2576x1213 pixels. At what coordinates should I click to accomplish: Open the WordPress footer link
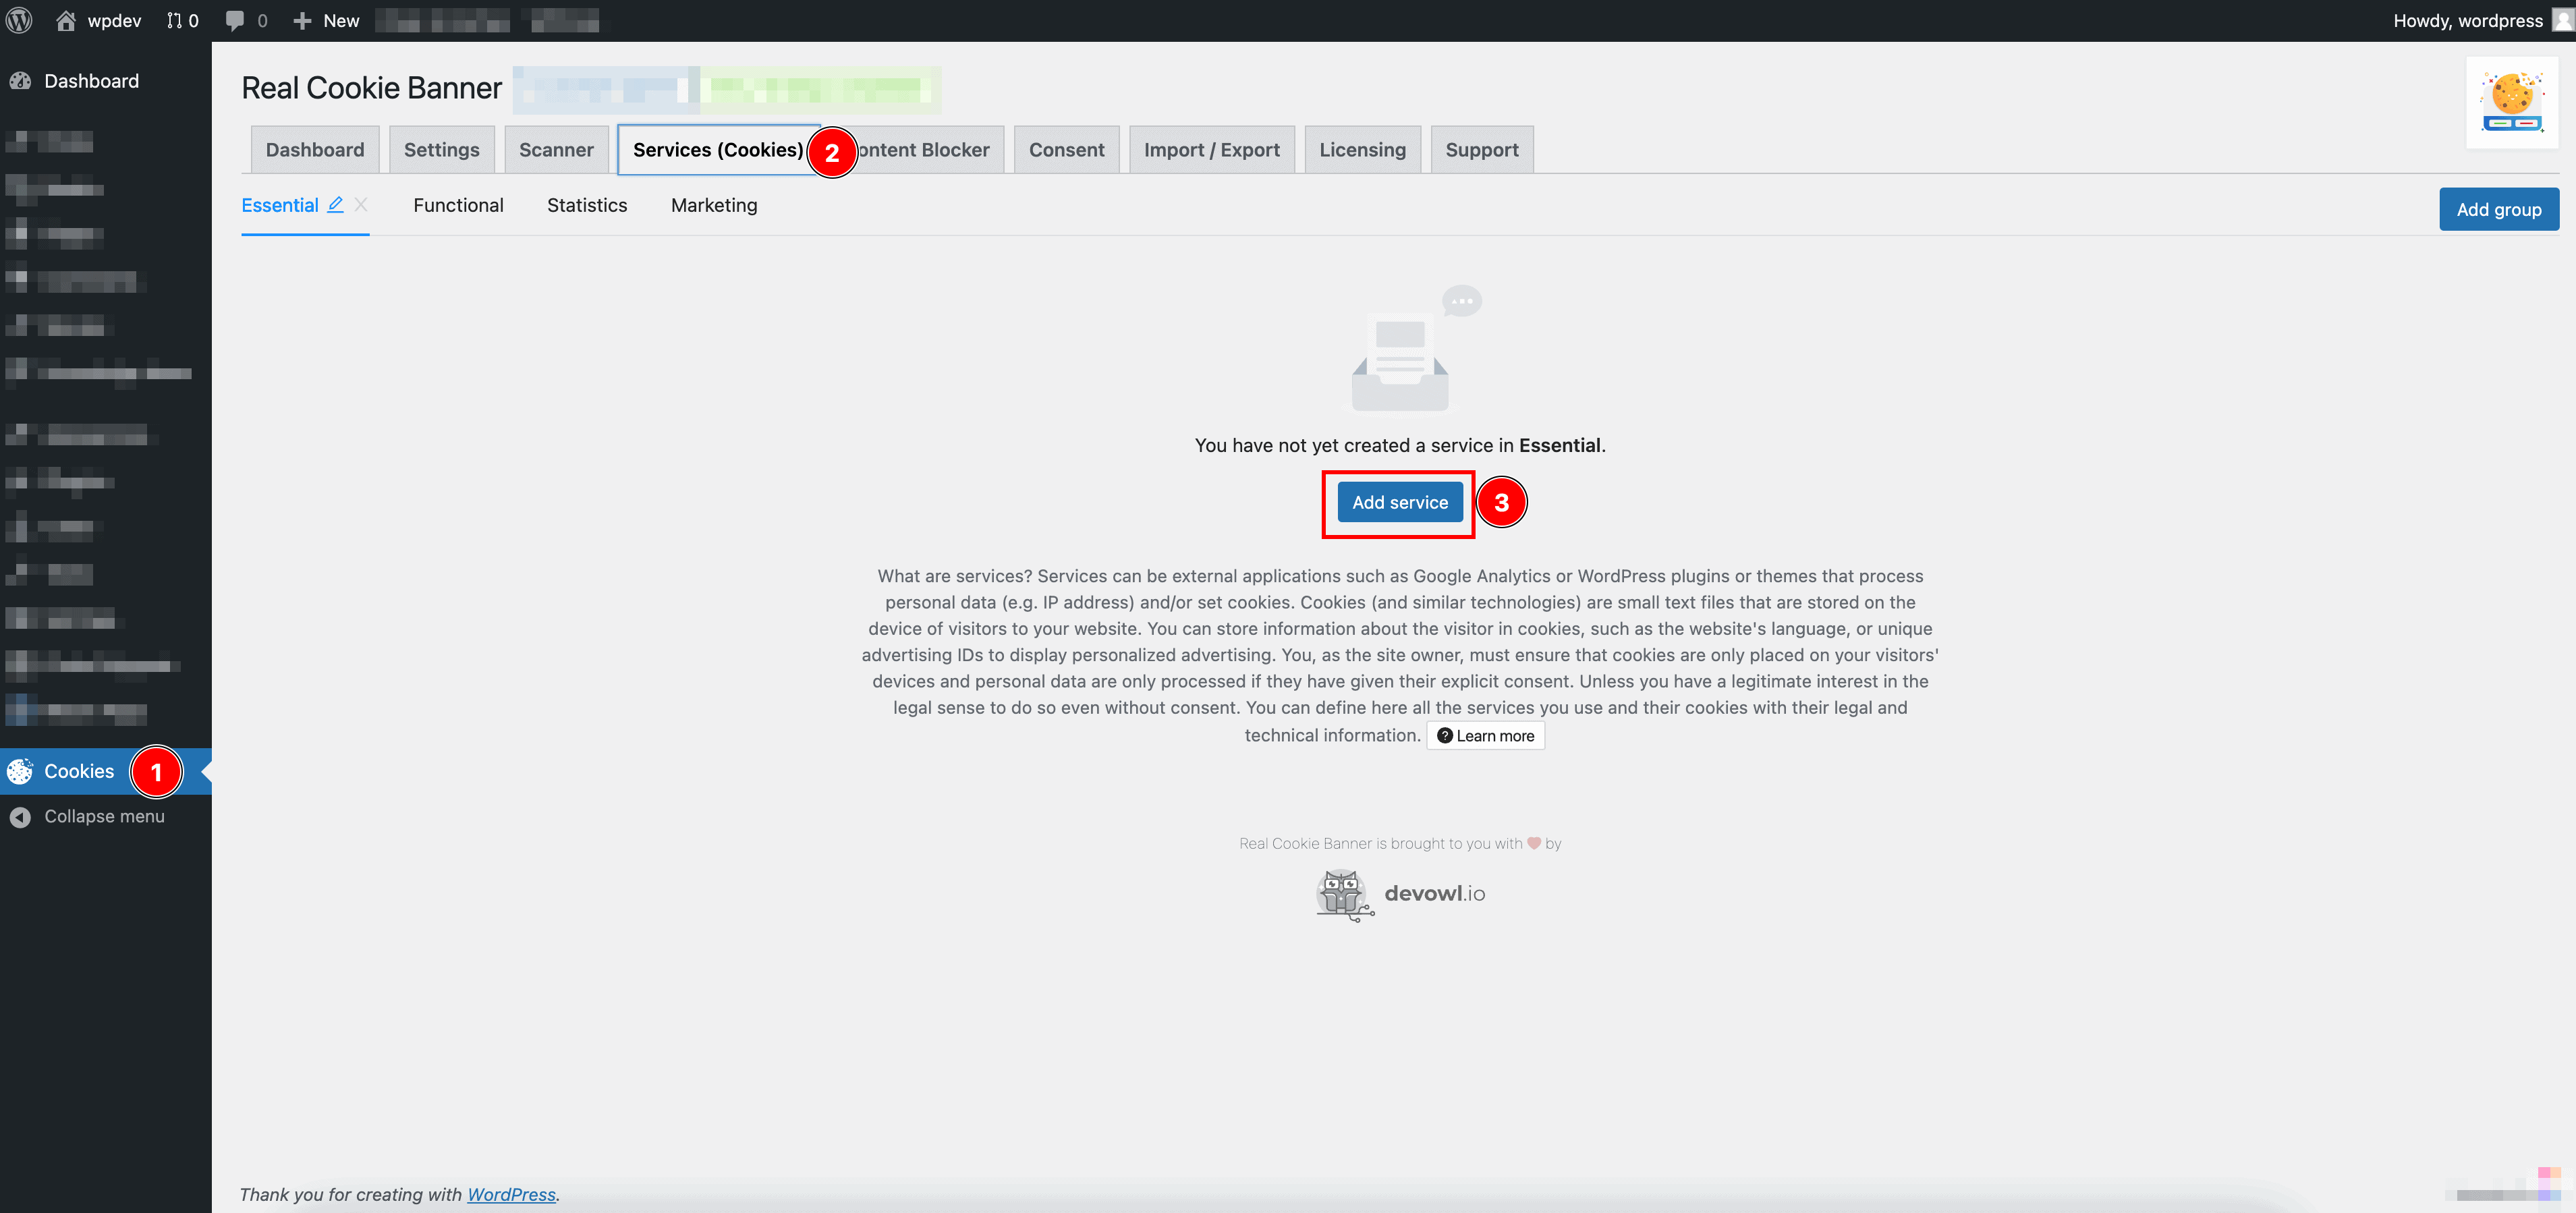[511, 1194]
